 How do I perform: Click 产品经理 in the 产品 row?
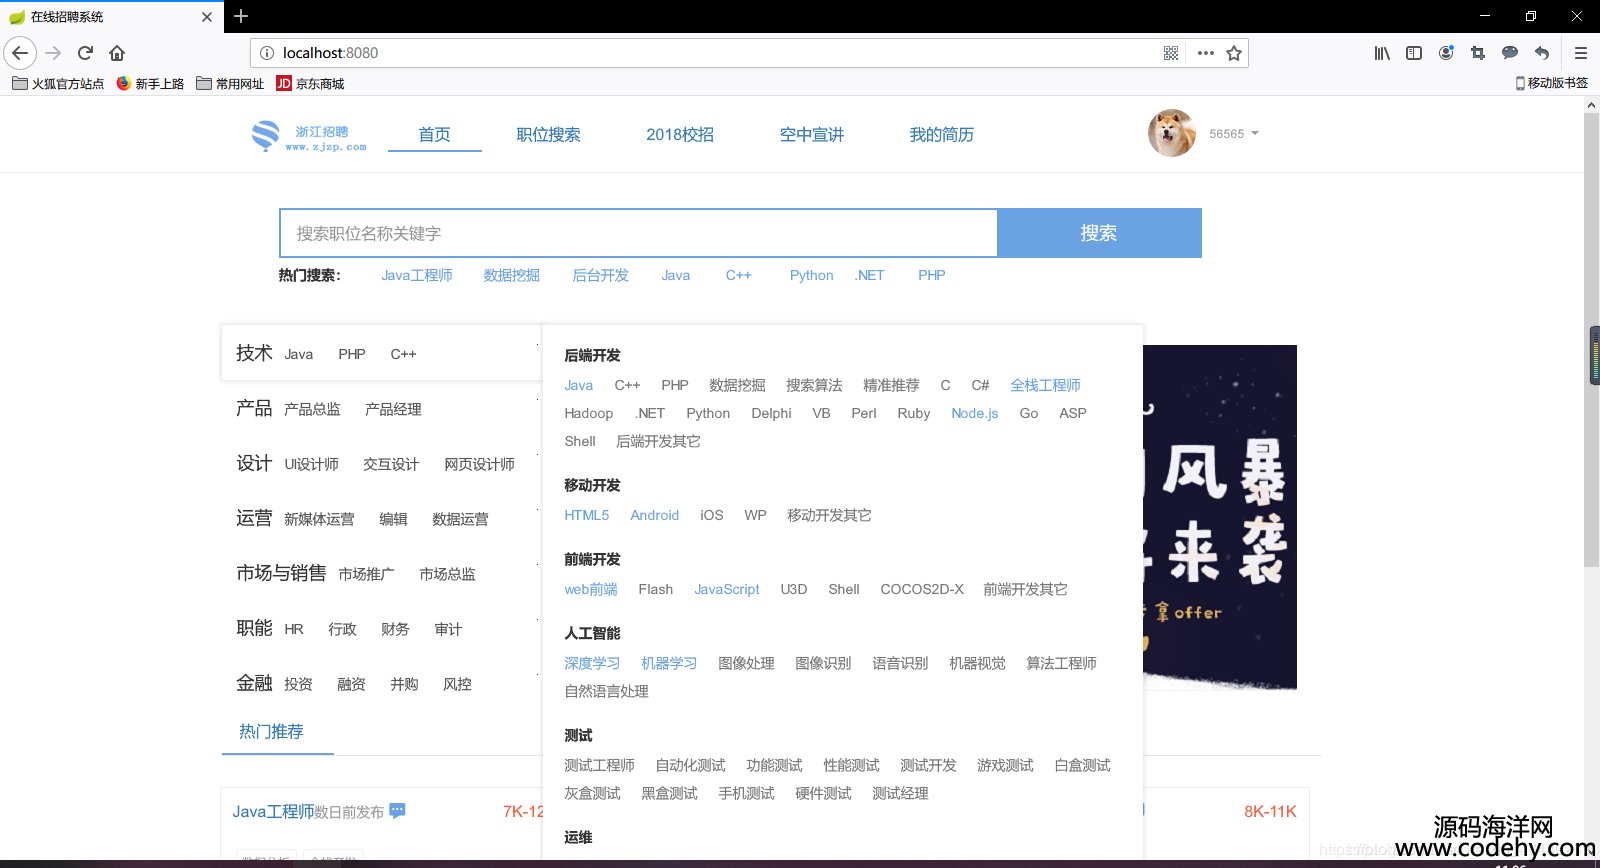pos(393,409)
